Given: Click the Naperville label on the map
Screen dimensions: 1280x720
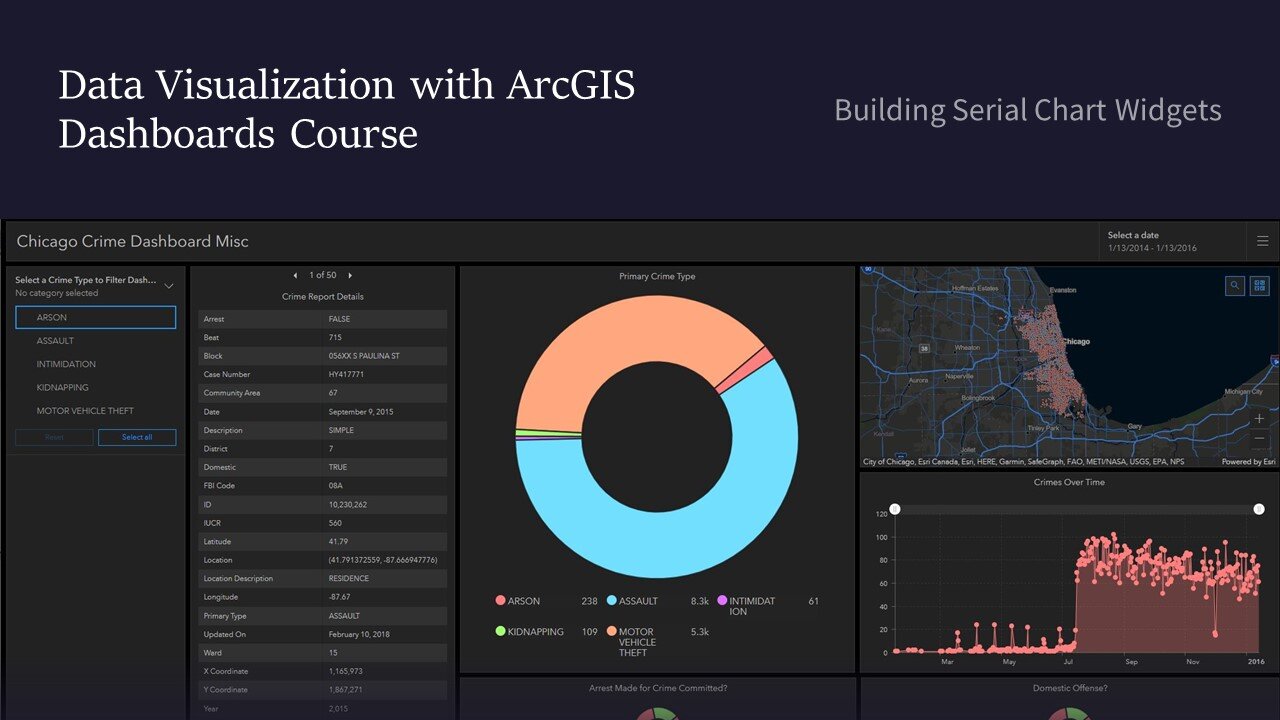Looking at the screenshot, I should (960, 377).
